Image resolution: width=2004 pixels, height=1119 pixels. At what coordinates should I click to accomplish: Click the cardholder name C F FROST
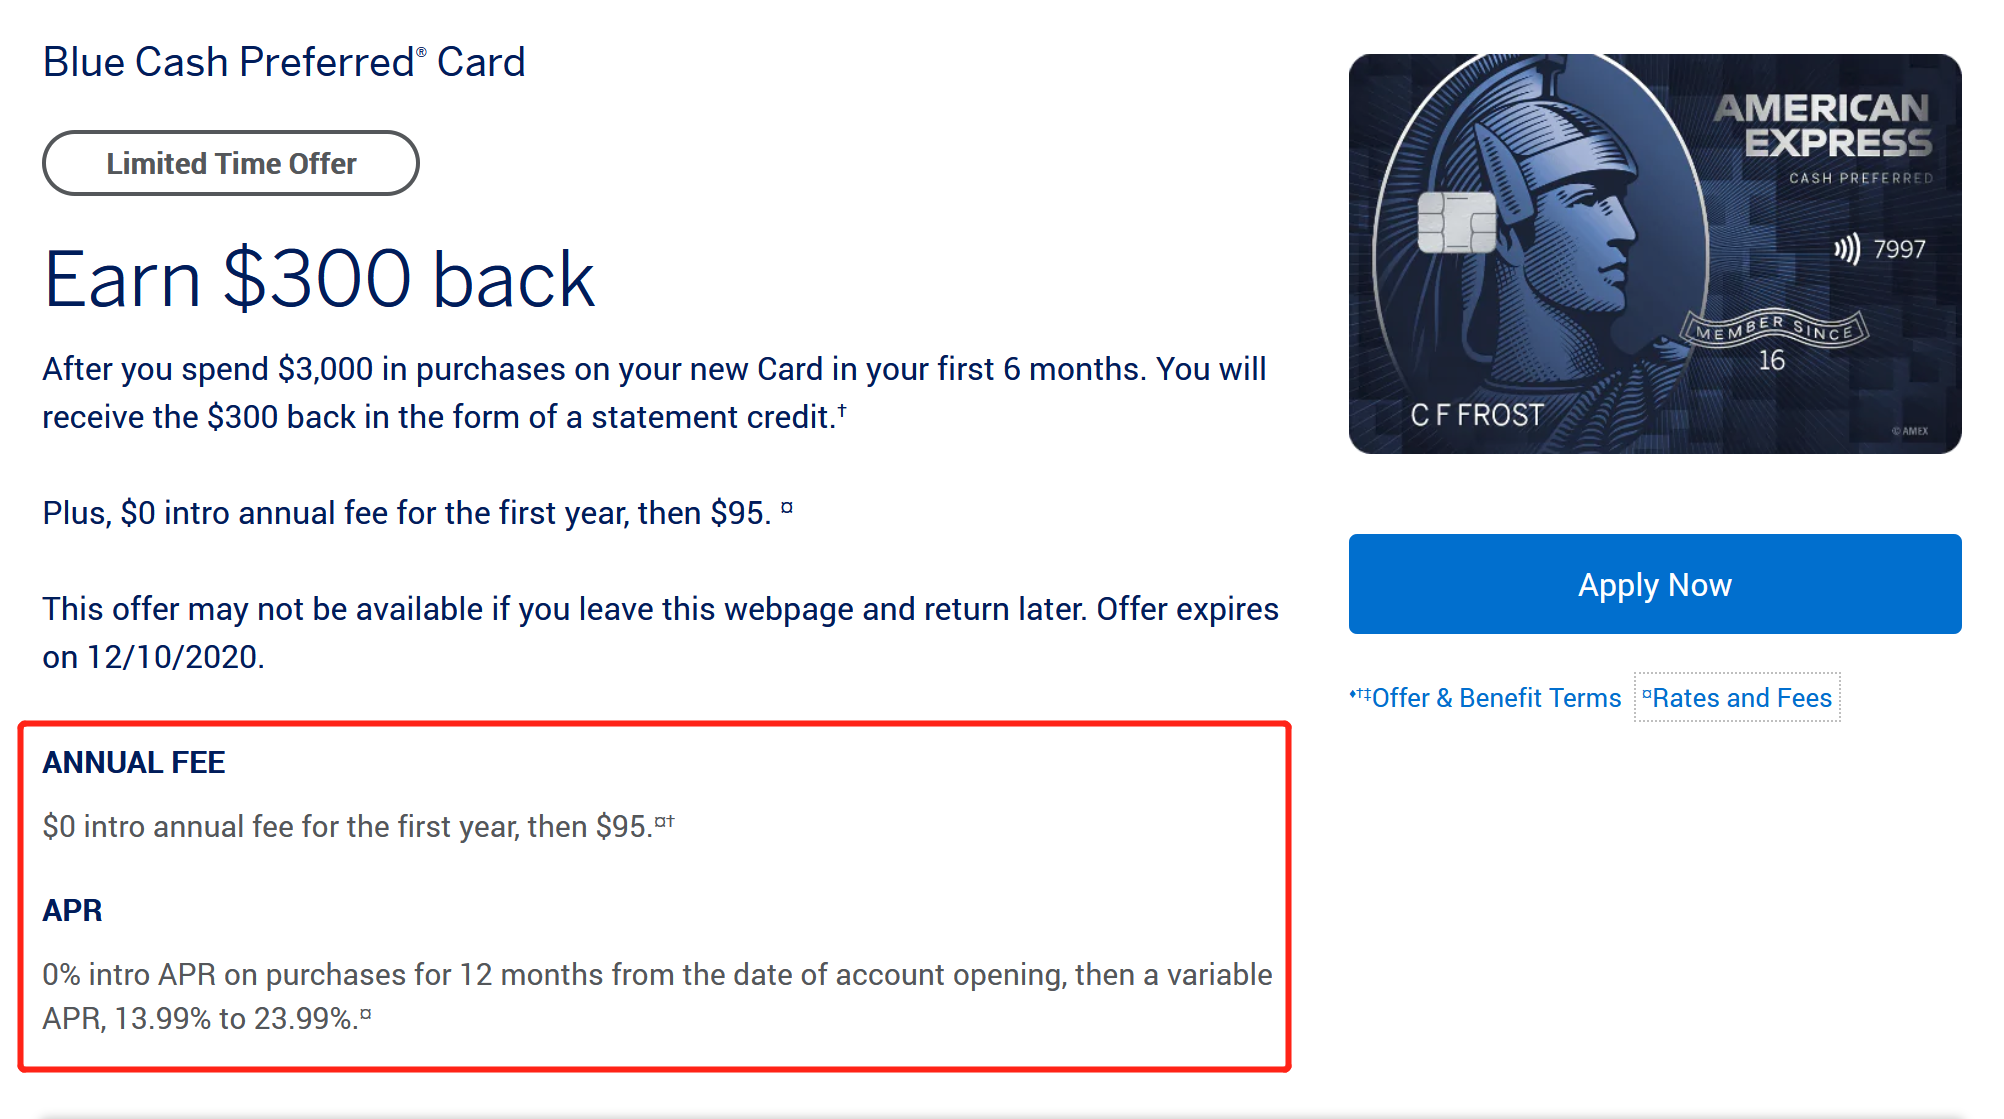1477,415
